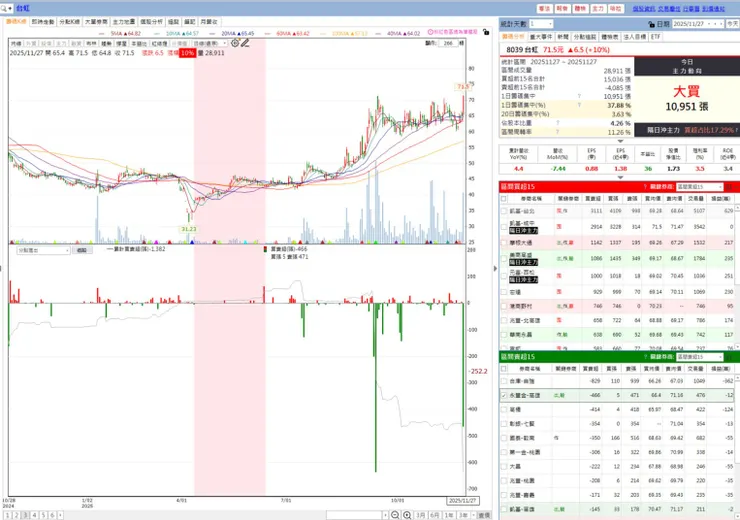Open the 重大事件 tab in right panel

[x=541, y=37]
